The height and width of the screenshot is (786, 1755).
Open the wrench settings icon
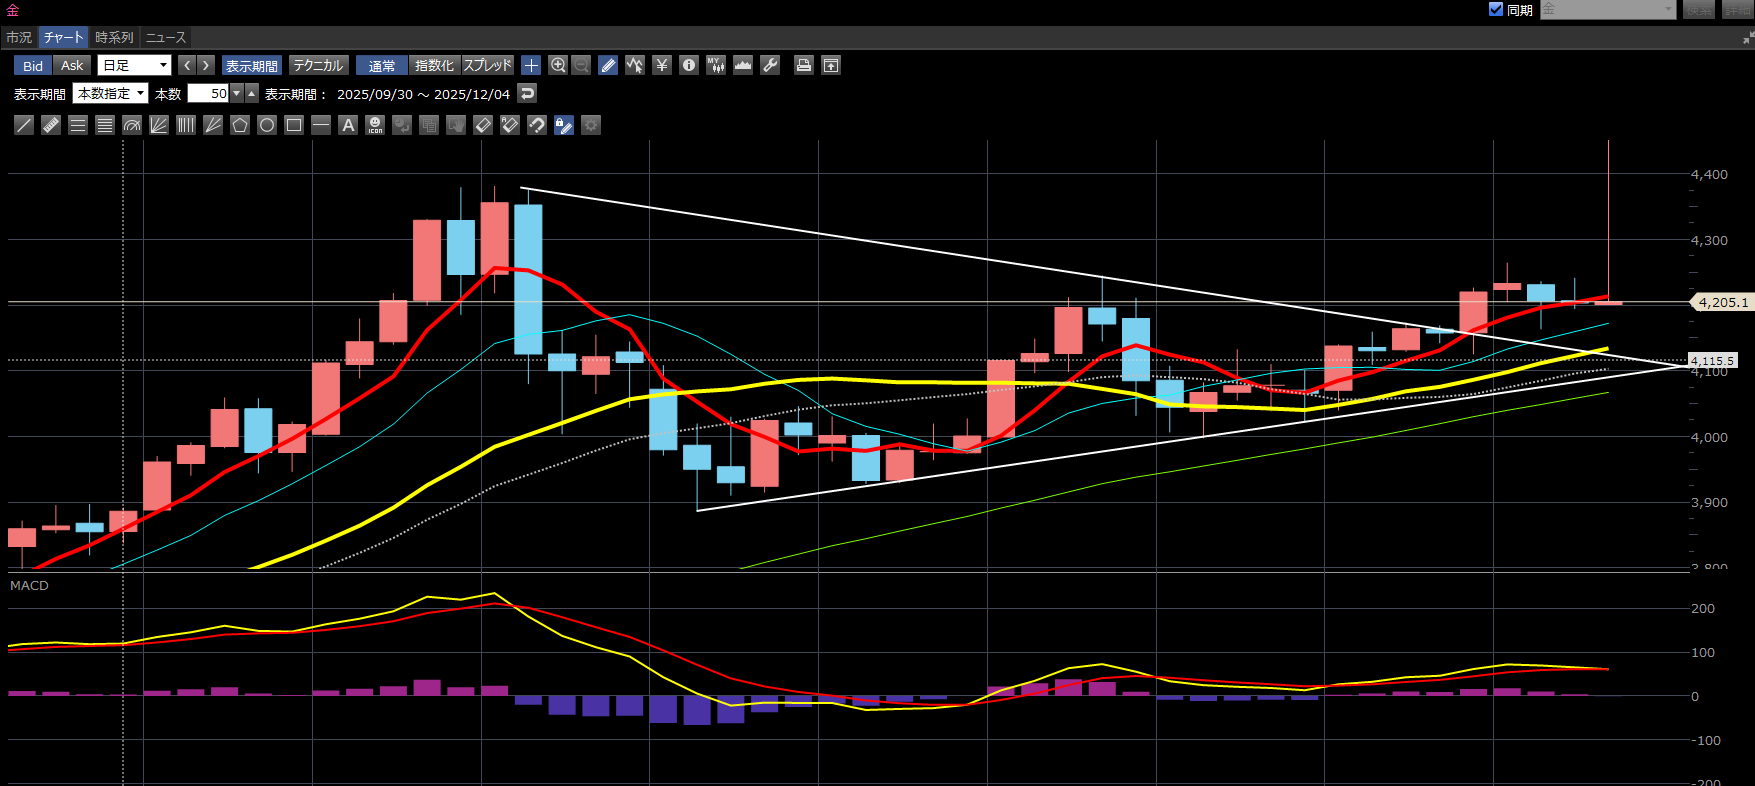pyautogui.click(x=770, y=65)
